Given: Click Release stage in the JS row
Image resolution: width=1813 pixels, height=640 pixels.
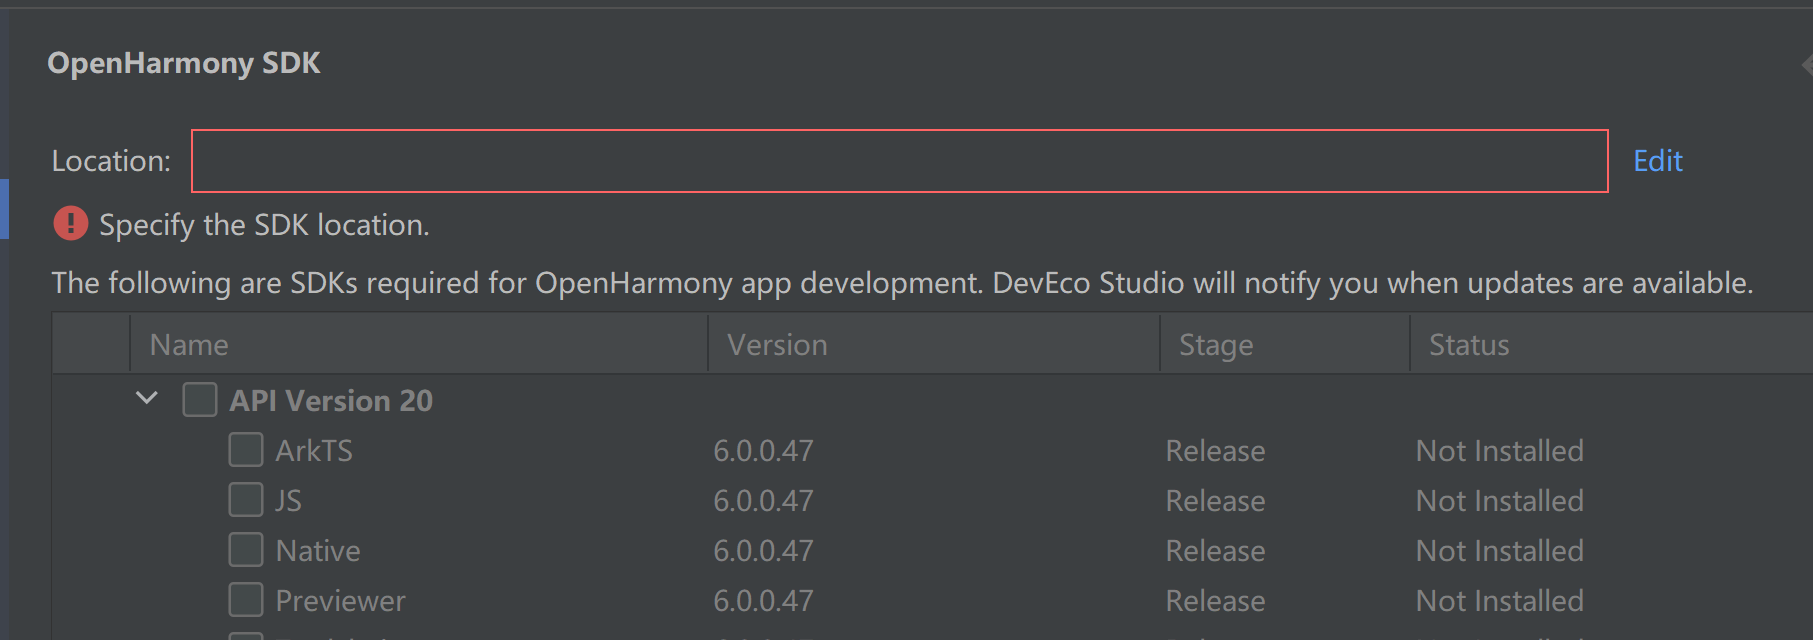Looking at the screenshot, I should point(1215,501).
